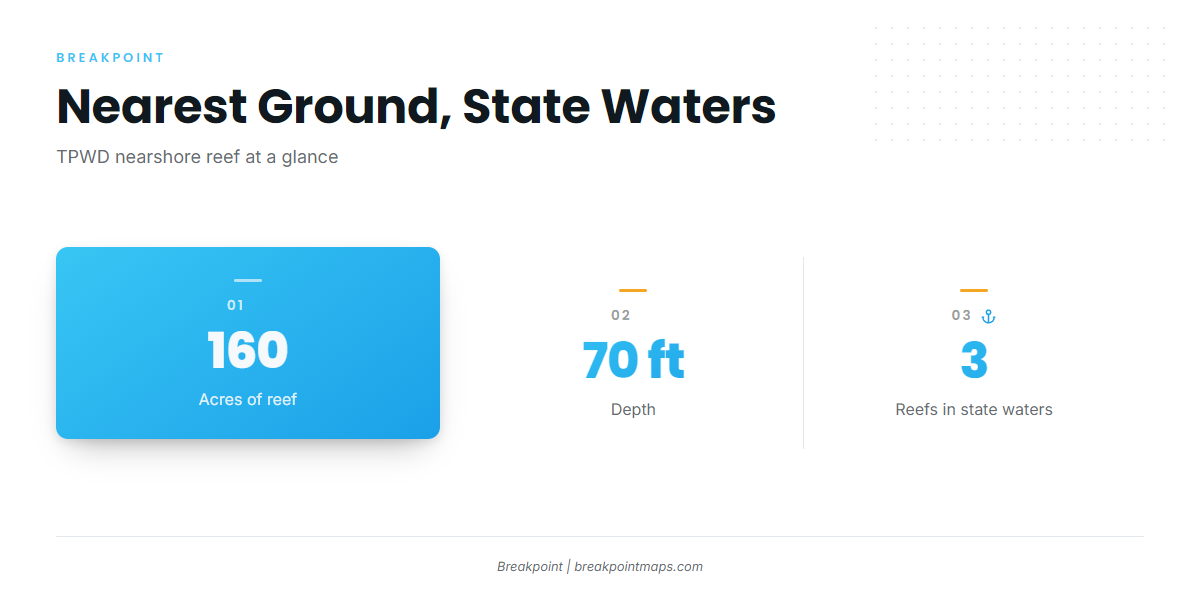Click the 160 number in blue card
Screen dimensions: 1200x600
click(x=248, y=350)
